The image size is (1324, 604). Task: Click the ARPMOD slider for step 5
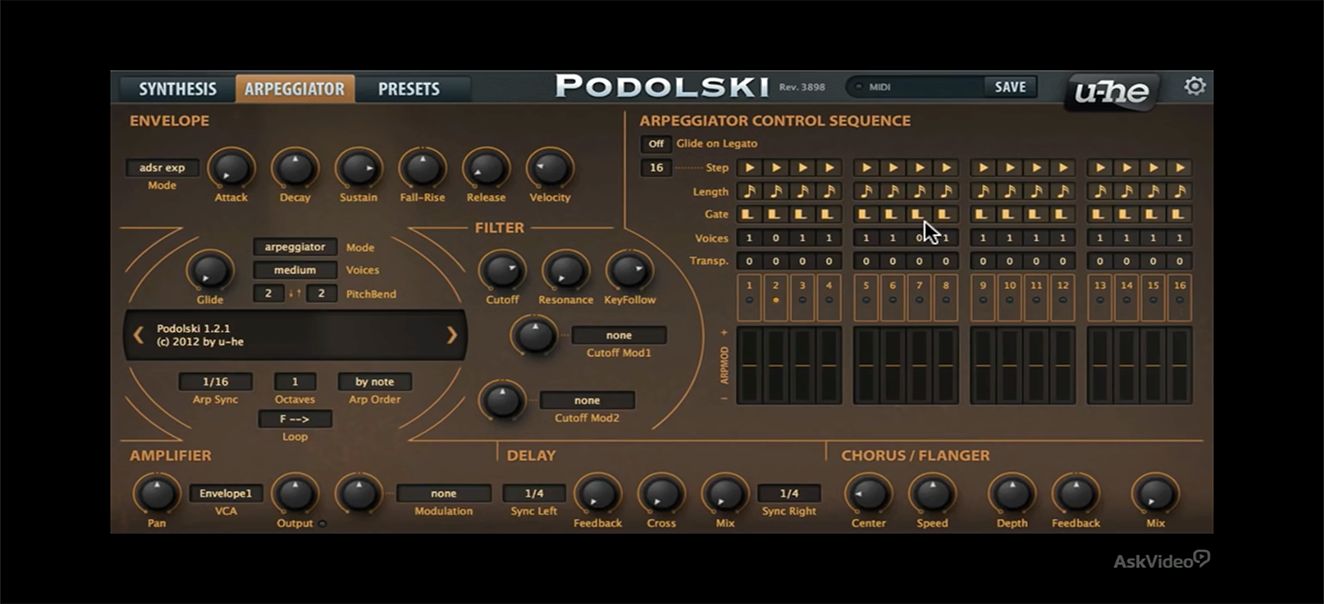click(x=866, y=365)
